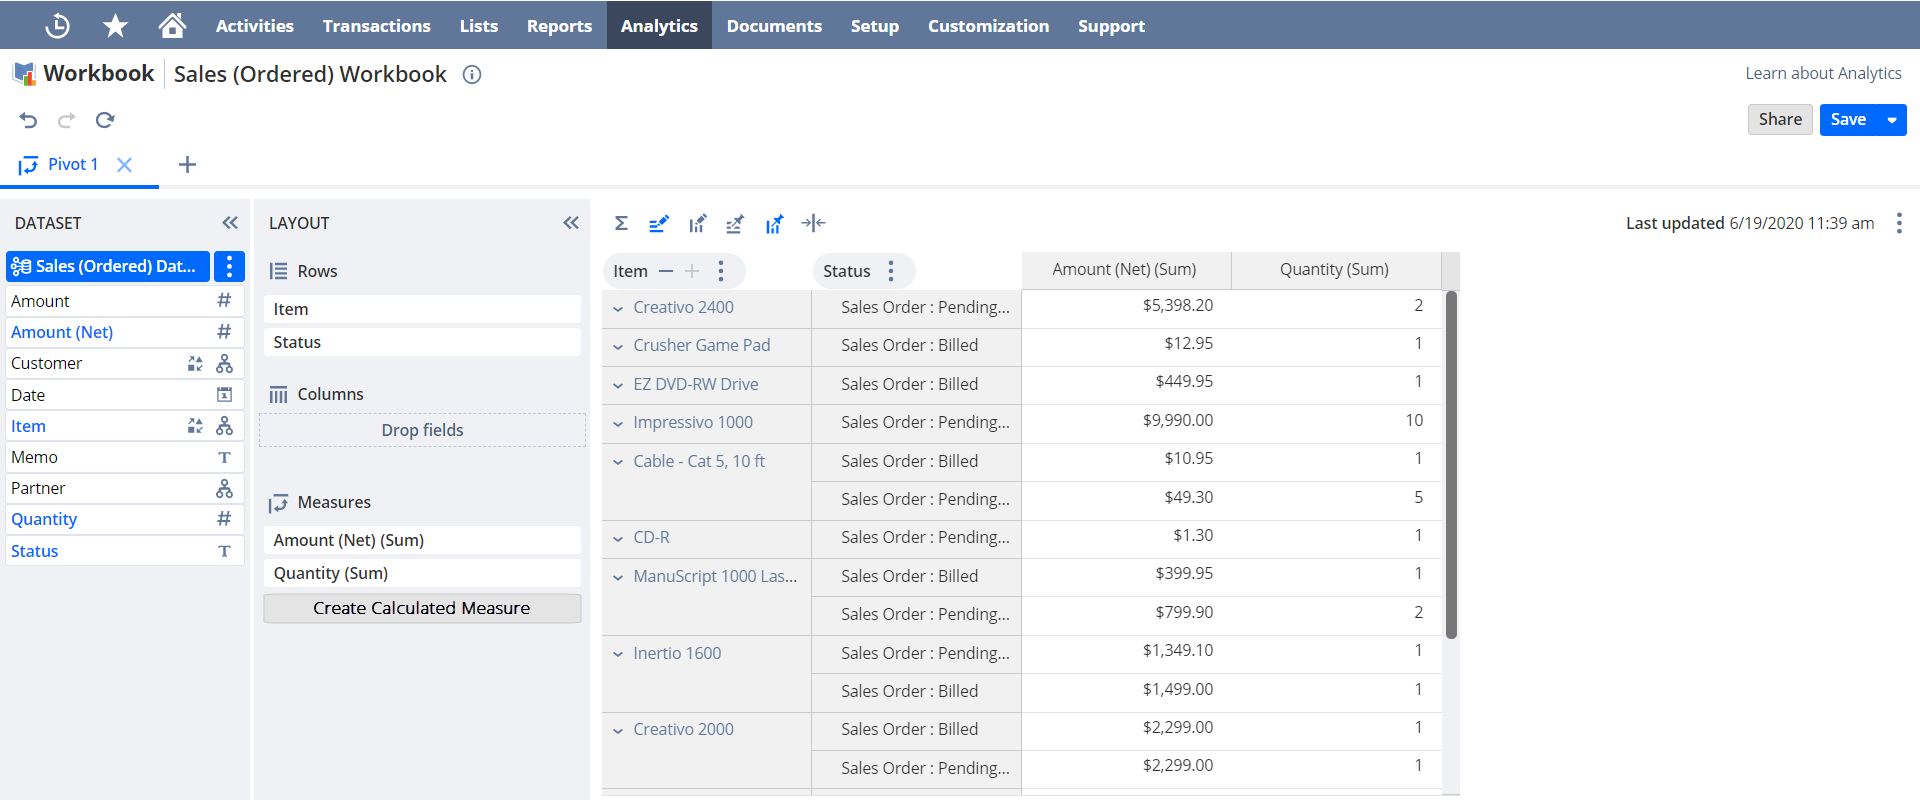The width and height of the screenshot is (1920, 800).
Task: Collapse the Crusher Game Pad row
Action: click(618, 346)
